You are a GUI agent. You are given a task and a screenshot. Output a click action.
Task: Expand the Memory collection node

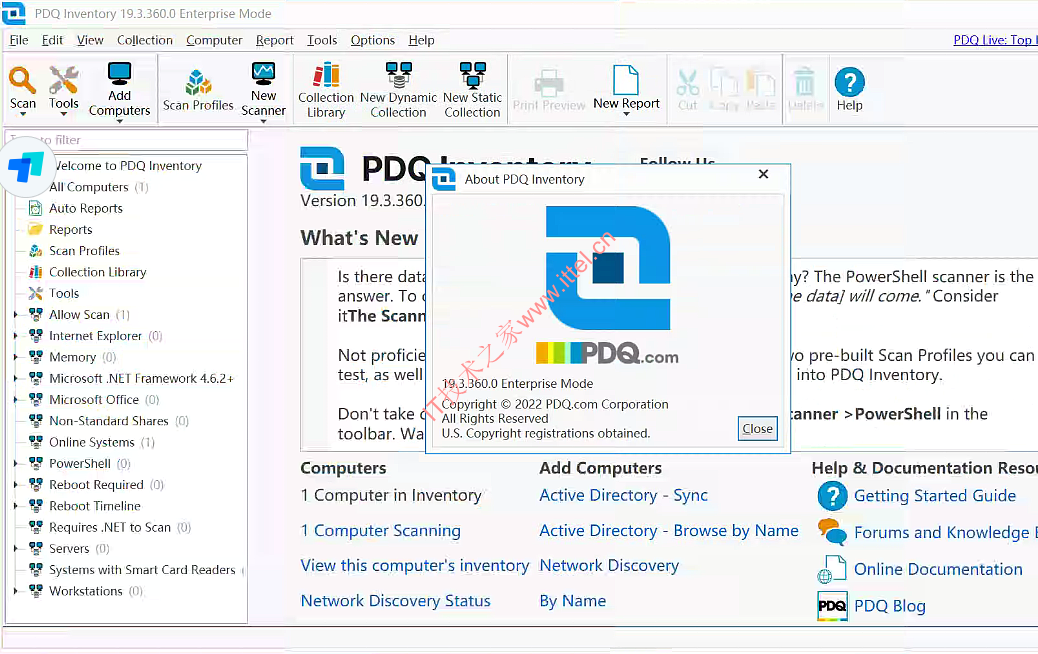(16, 357)
